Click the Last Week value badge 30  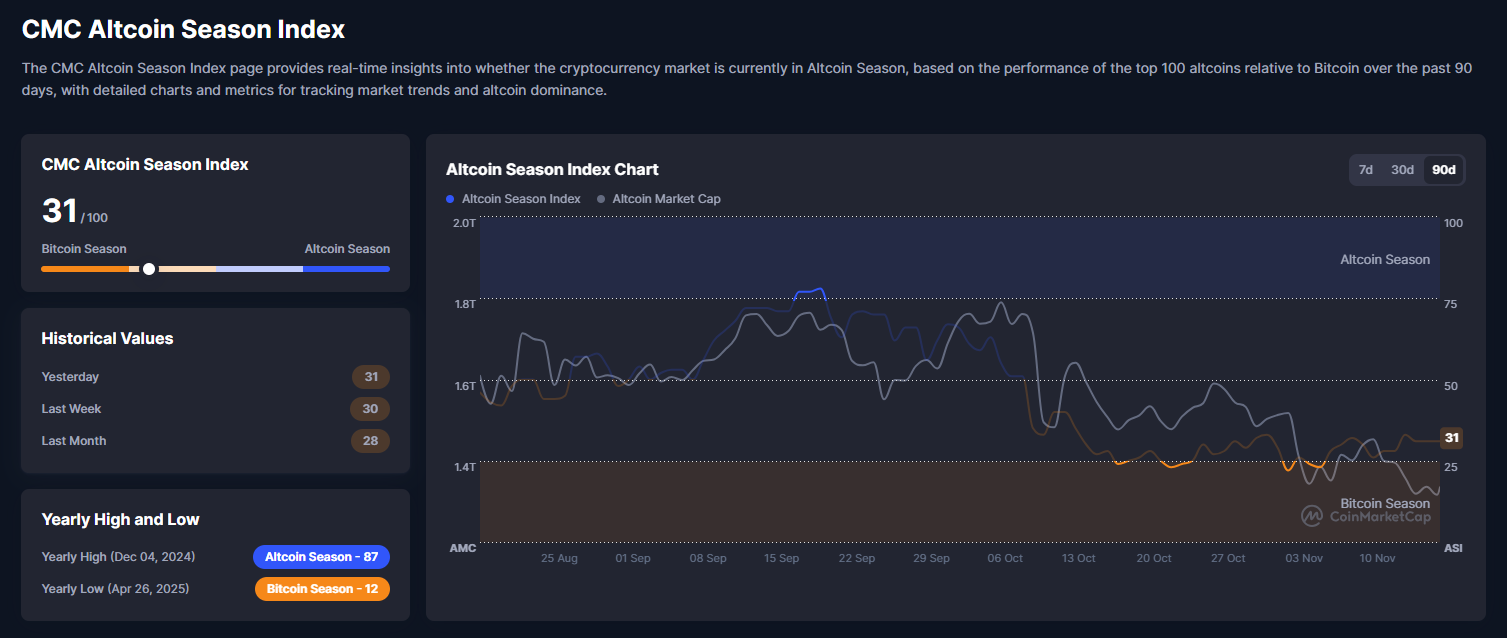[370, 409]
